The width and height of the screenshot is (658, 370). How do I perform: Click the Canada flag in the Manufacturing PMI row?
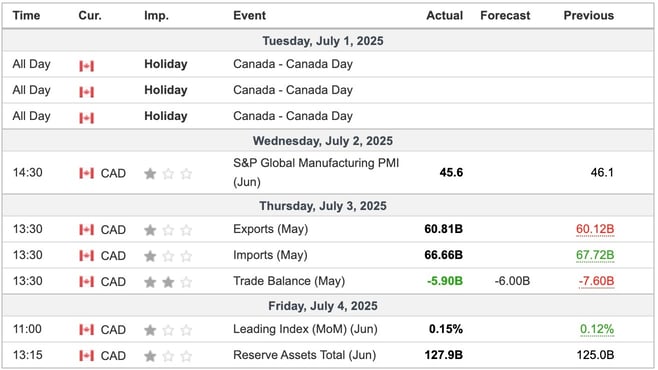[x=86, y=173]
